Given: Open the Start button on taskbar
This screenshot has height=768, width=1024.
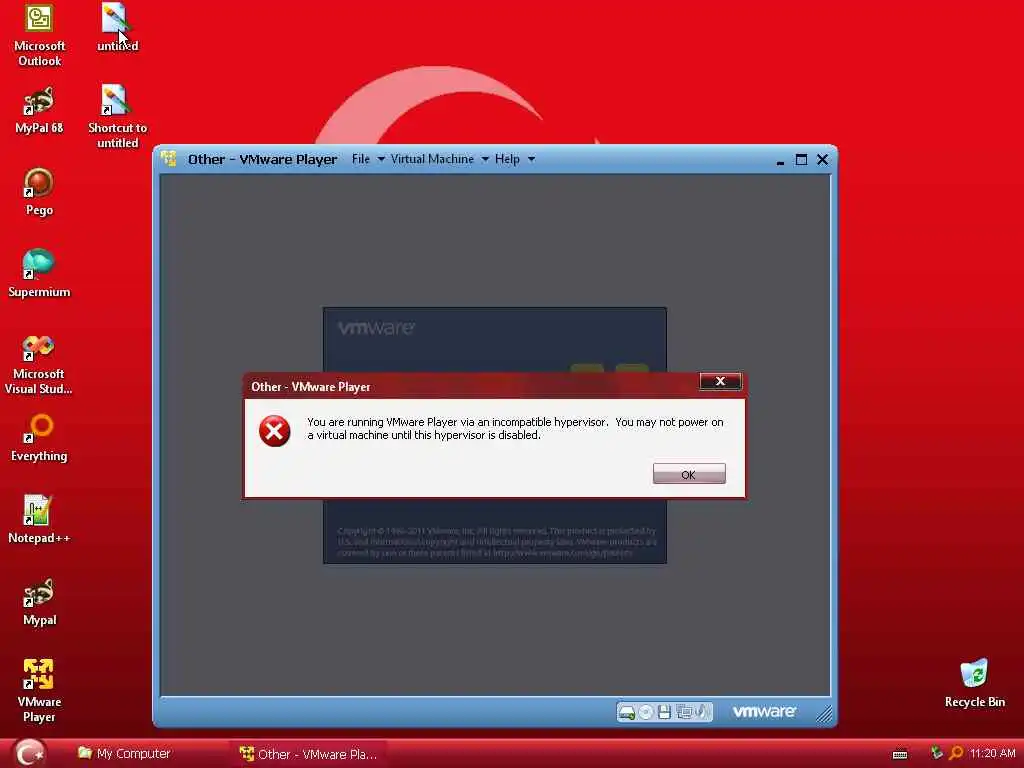Looking at the screenshot, I should pos(29,753).
